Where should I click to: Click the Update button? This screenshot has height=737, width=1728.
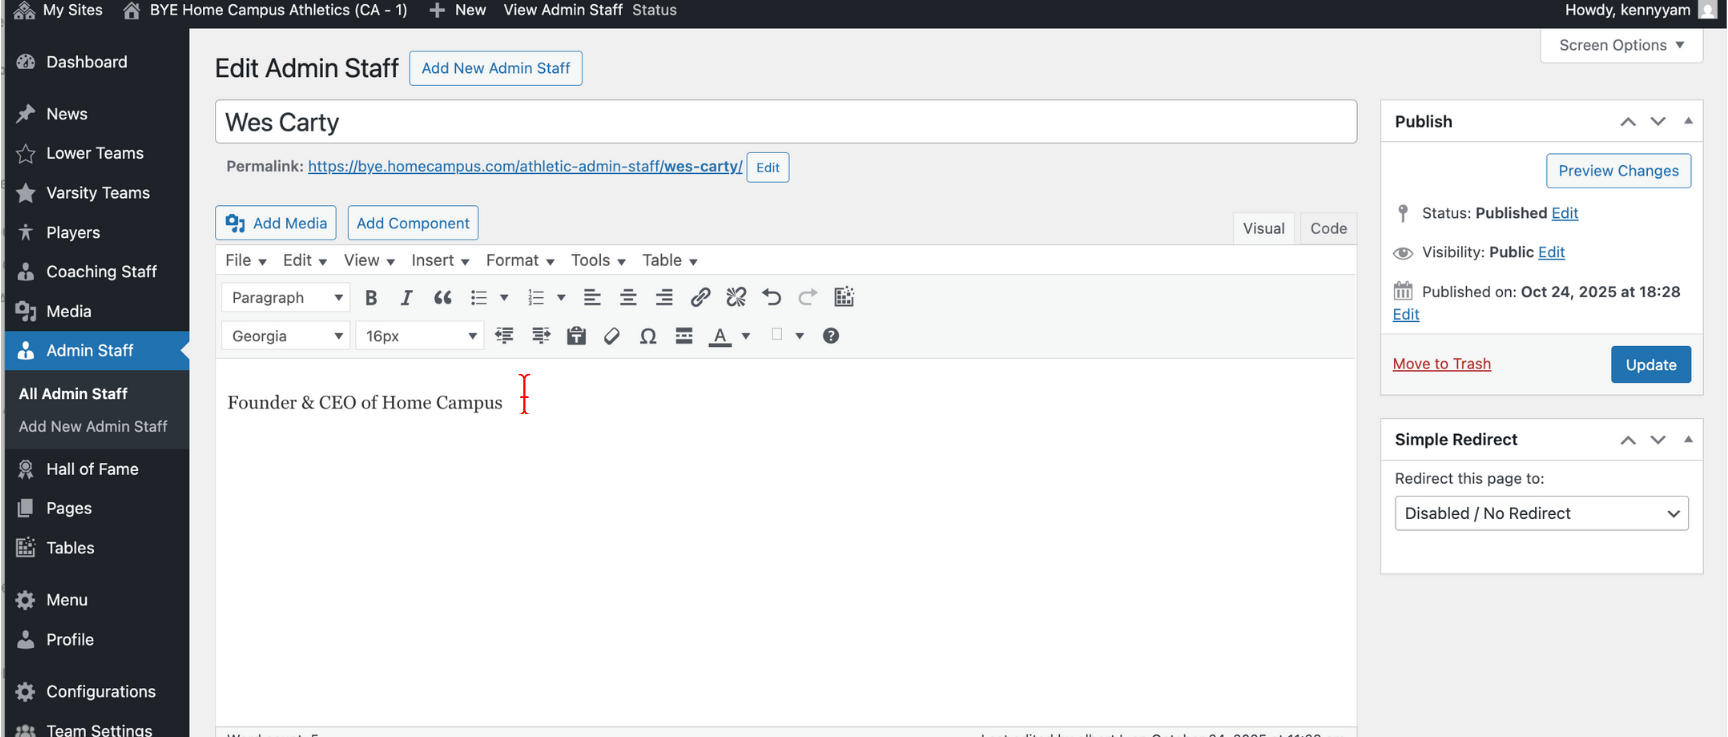pyautogui.click(x=1650, y=365)
